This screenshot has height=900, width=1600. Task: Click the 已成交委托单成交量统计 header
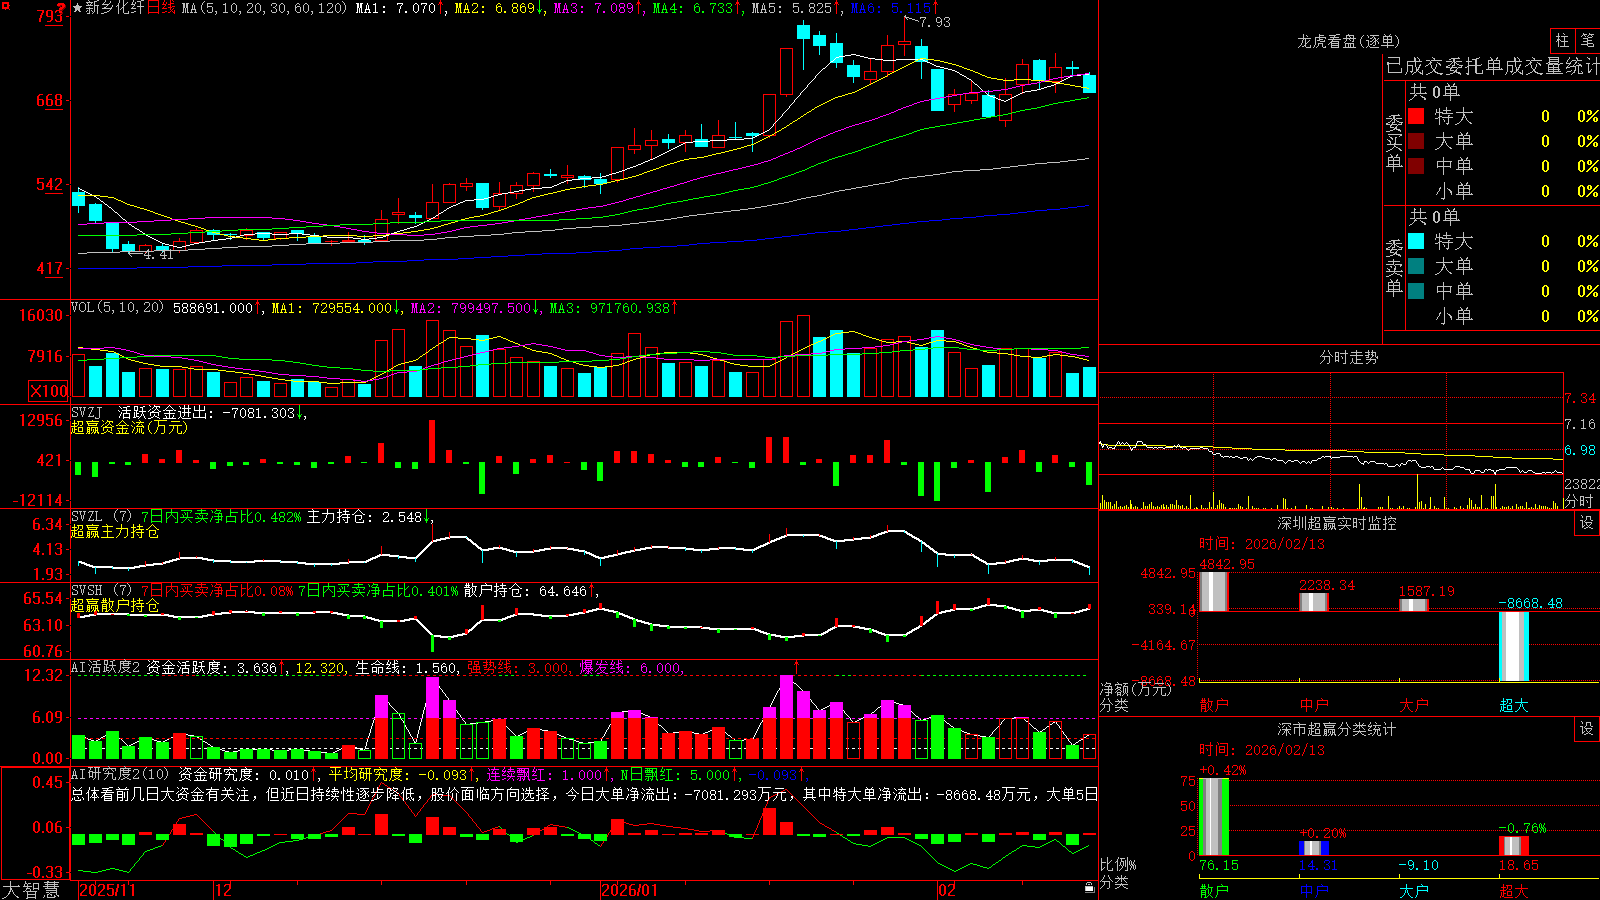(1492, 66)
